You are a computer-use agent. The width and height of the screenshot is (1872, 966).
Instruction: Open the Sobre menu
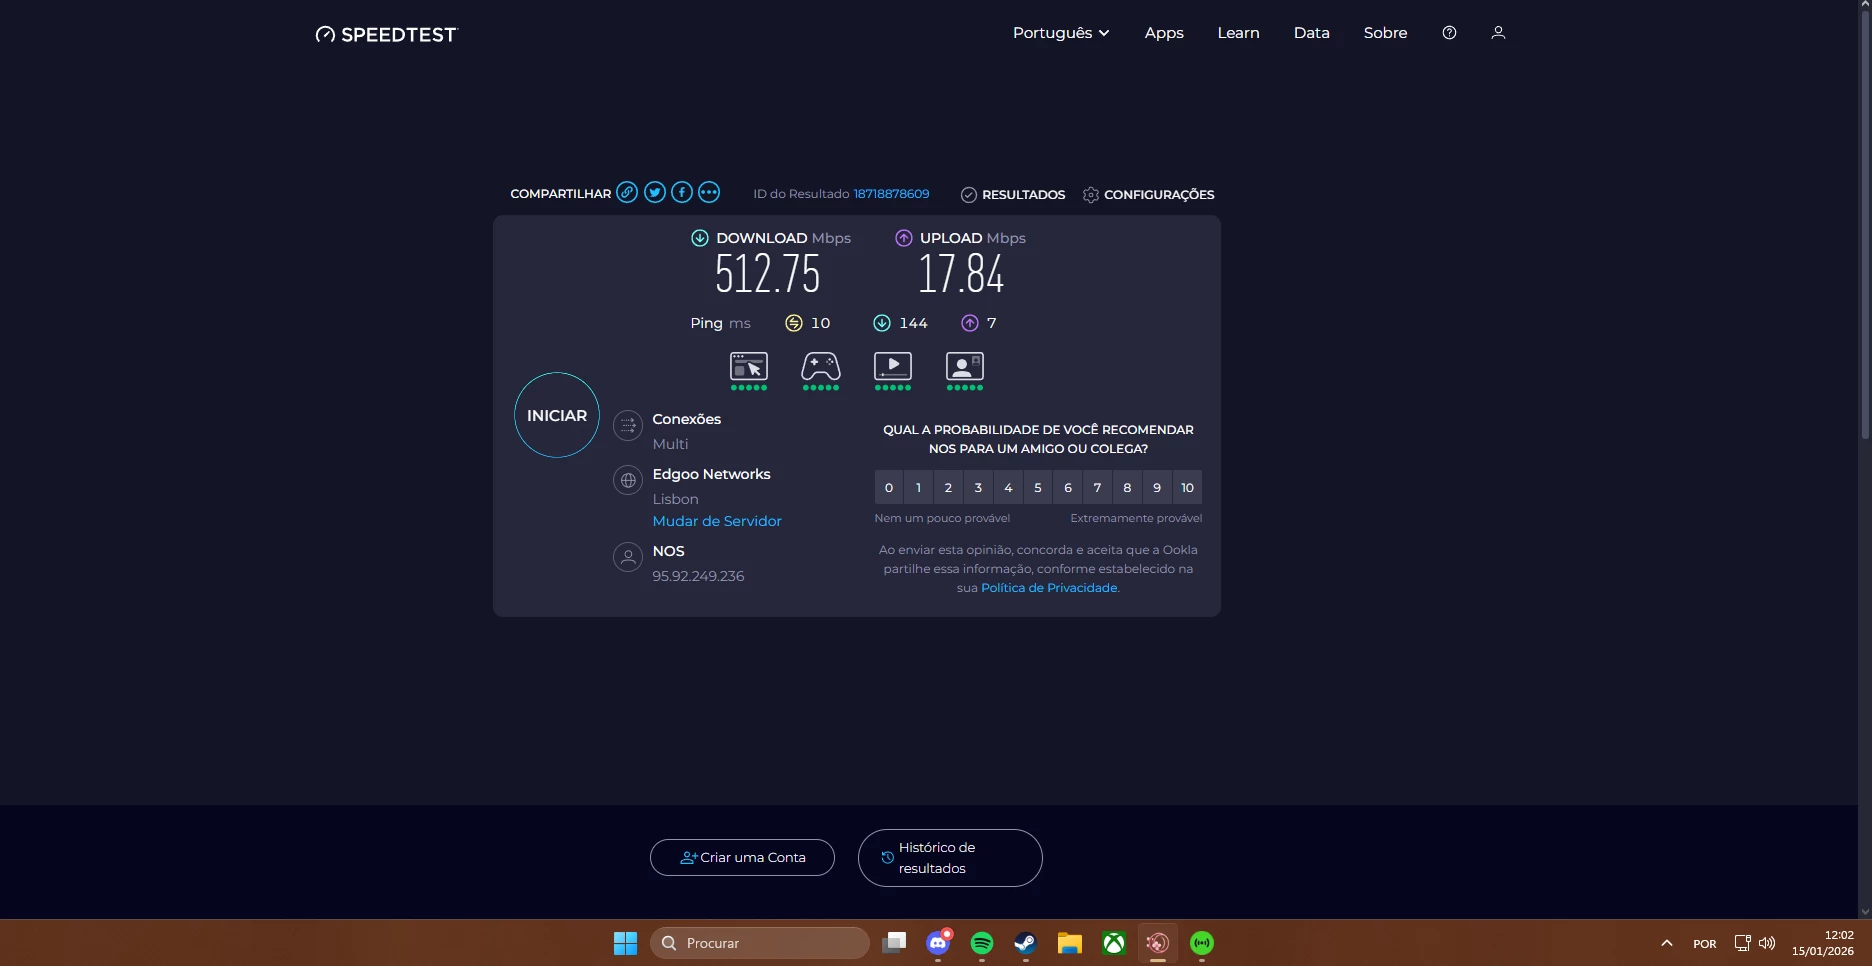pos(1385,33)
